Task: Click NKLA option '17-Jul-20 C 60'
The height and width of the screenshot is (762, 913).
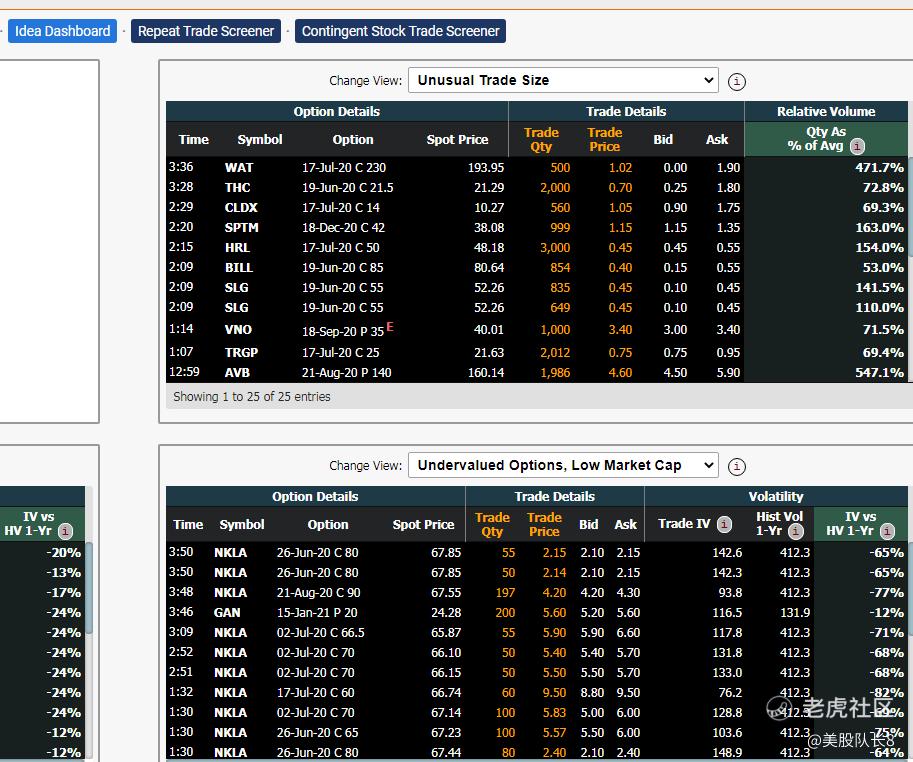Action: click(x=315, y=693)
